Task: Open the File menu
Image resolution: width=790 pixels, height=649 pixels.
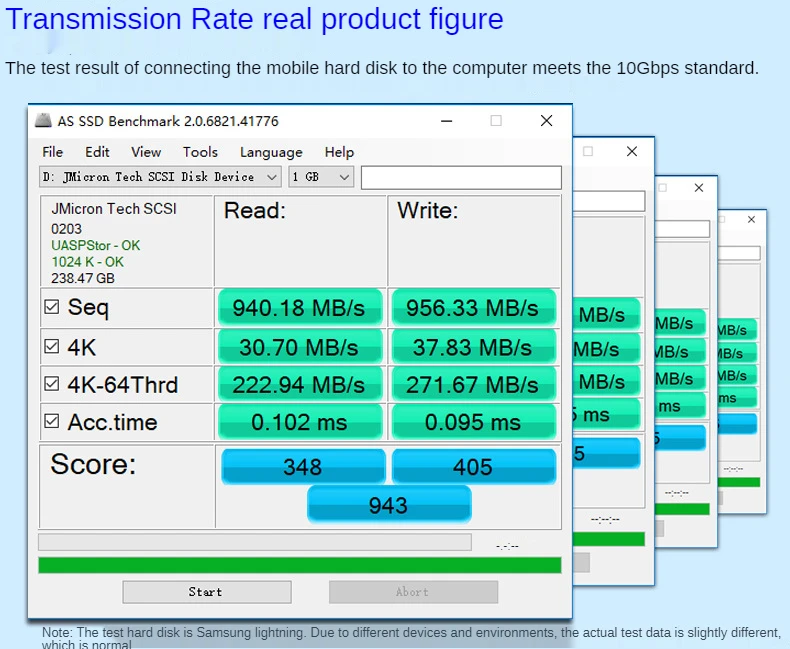Action: (52, 152)
